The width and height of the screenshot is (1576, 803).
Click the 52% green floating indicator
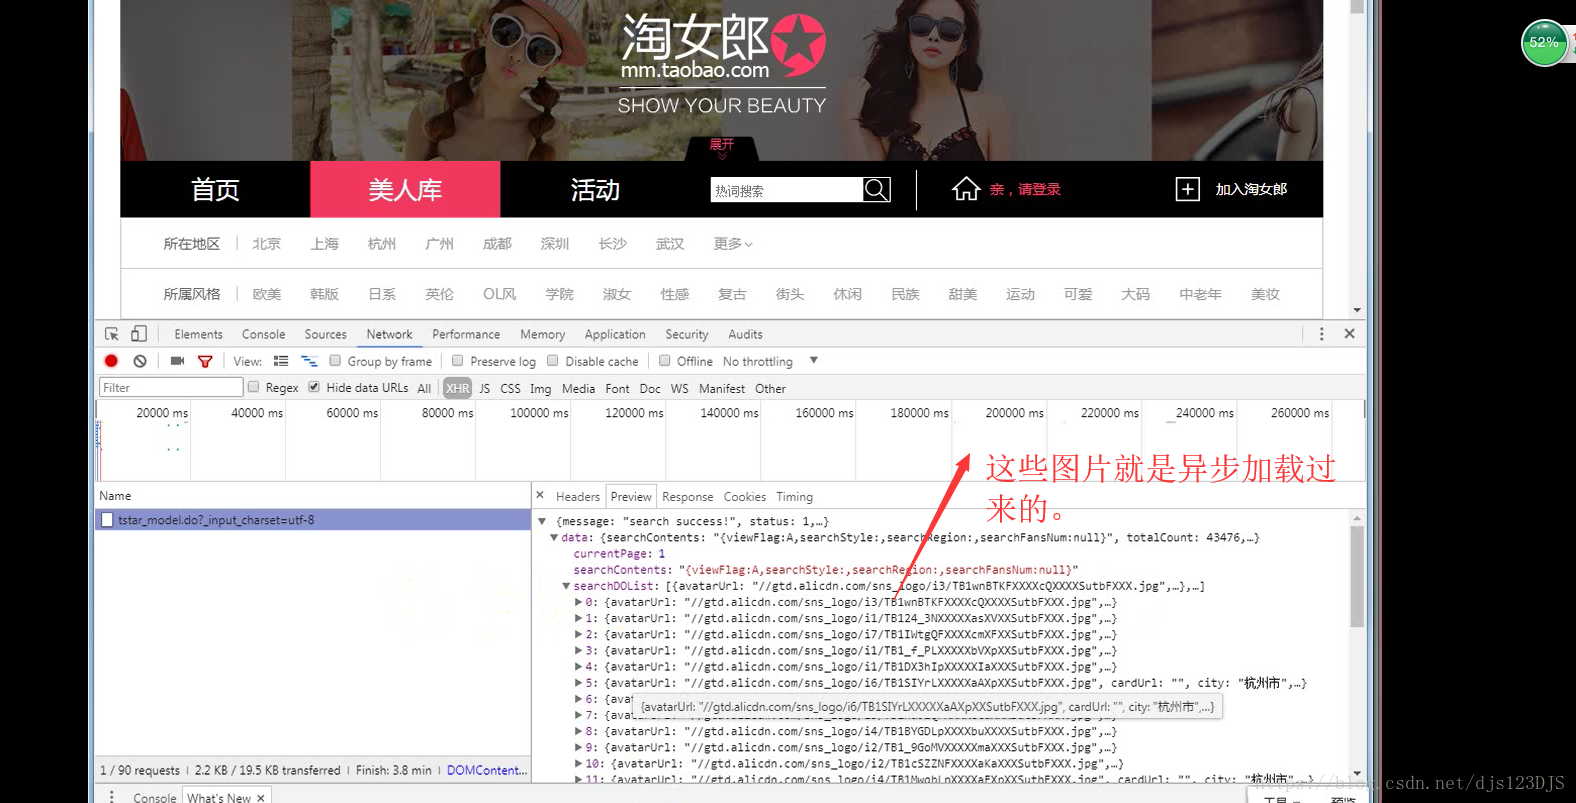1544,43
